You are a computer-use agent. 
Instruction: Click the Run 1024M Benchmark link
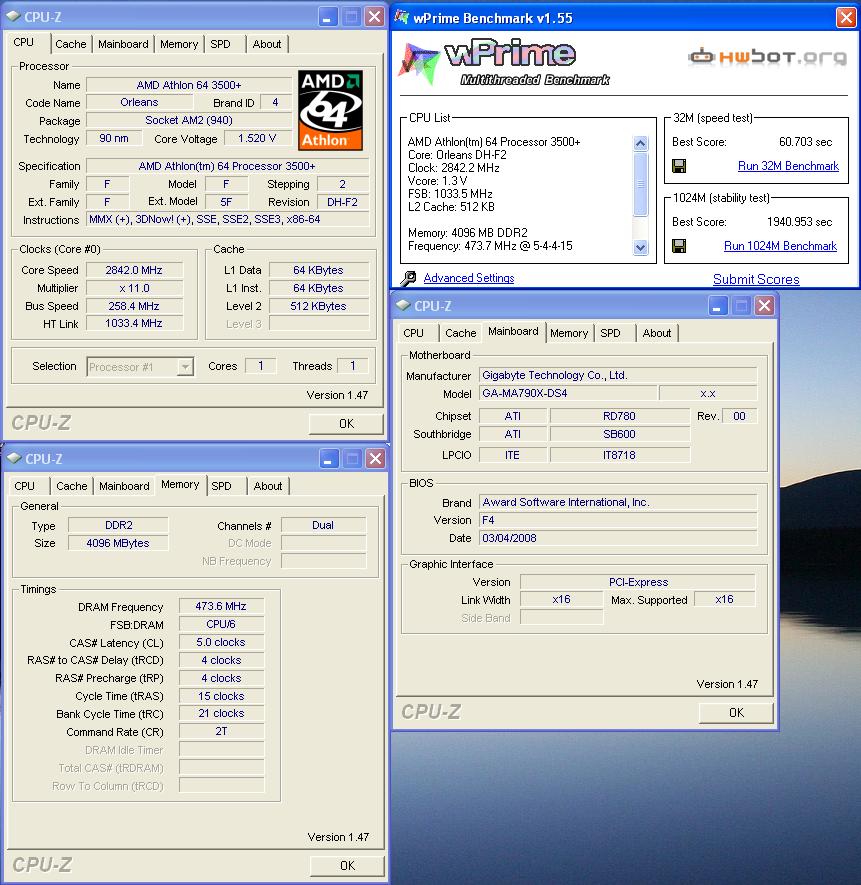pyautogui.click(x=780, y=246)
